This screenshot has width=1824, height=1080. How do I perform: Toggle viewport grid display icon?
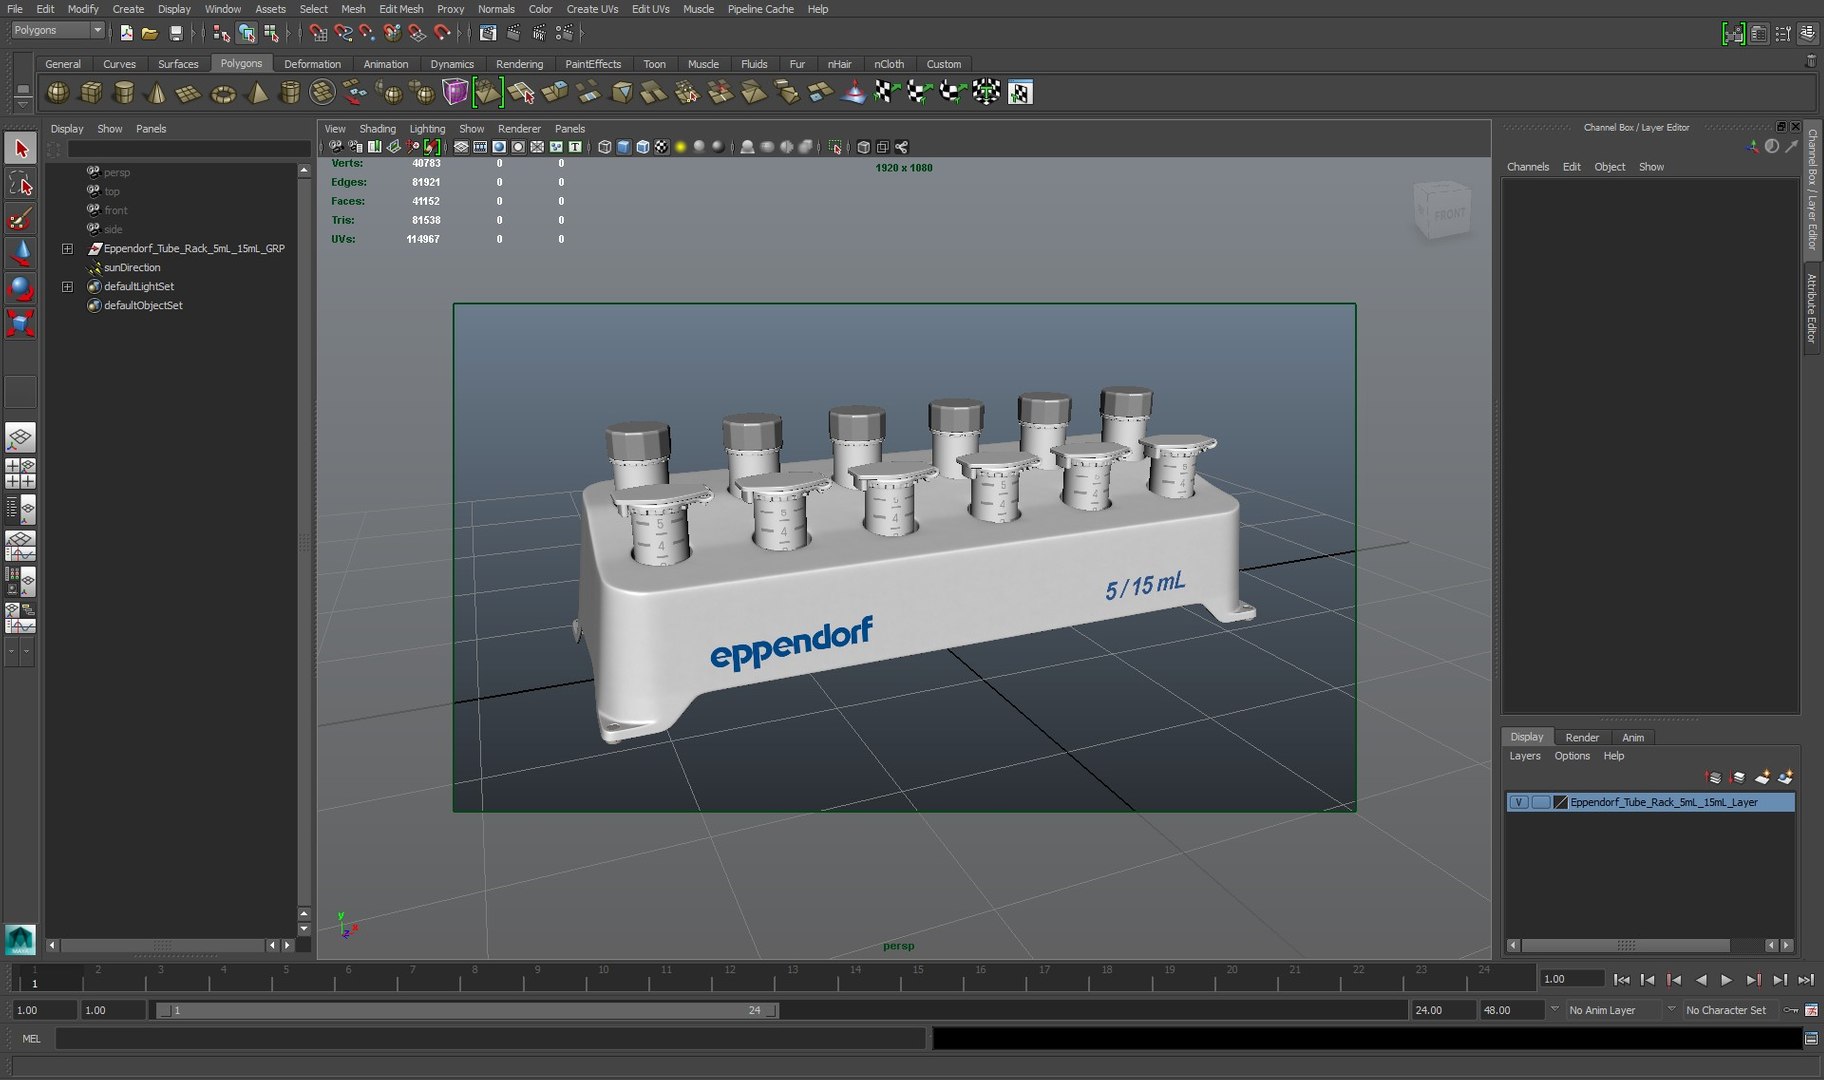click(x=461, y=147)
